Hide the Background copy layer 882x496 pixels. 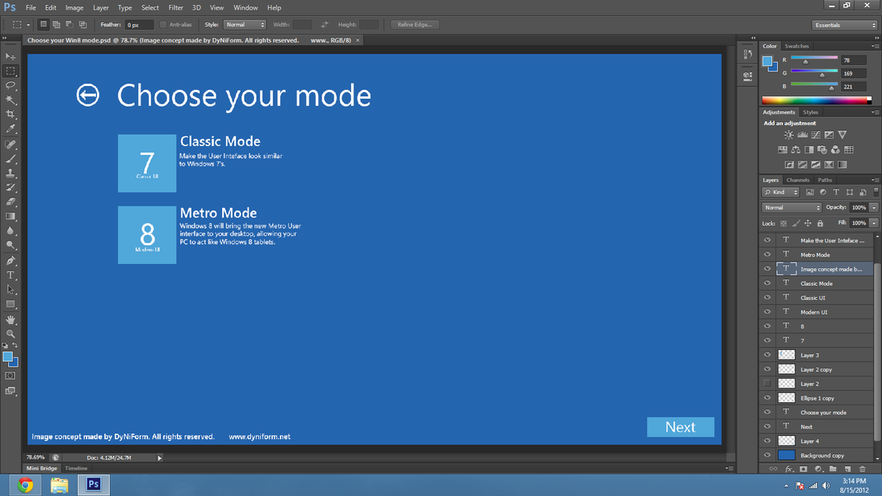click(x=767, y=455)
